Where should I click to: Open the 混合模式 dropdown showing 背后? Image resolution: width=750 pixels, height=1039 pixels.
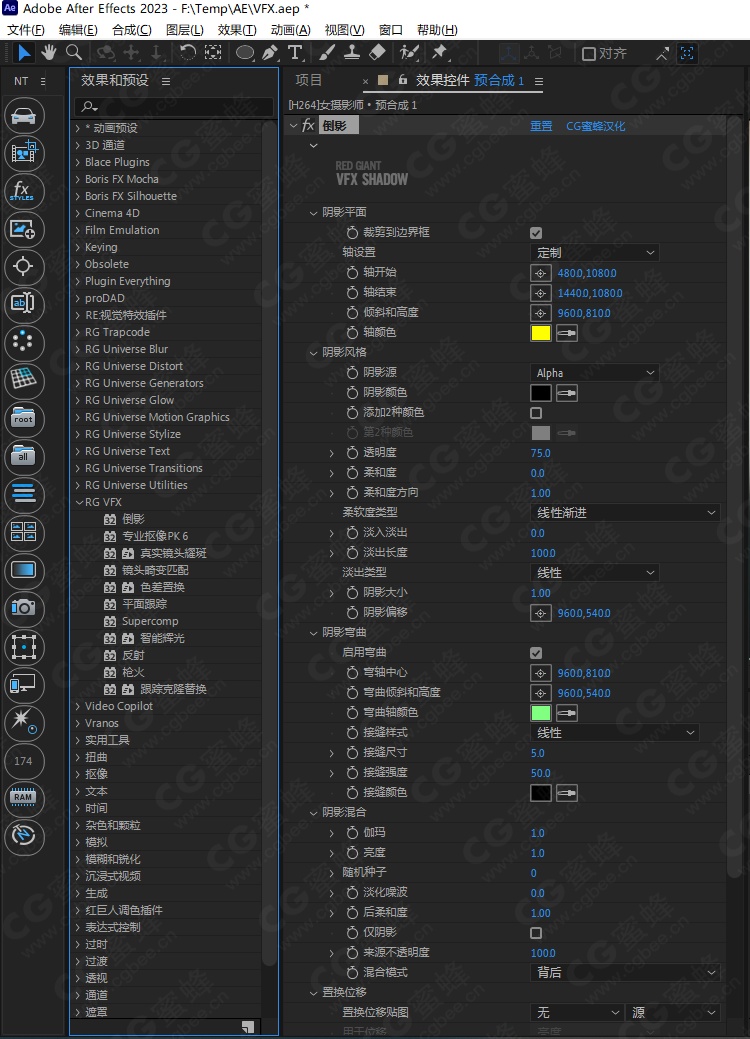pos(625,972)
